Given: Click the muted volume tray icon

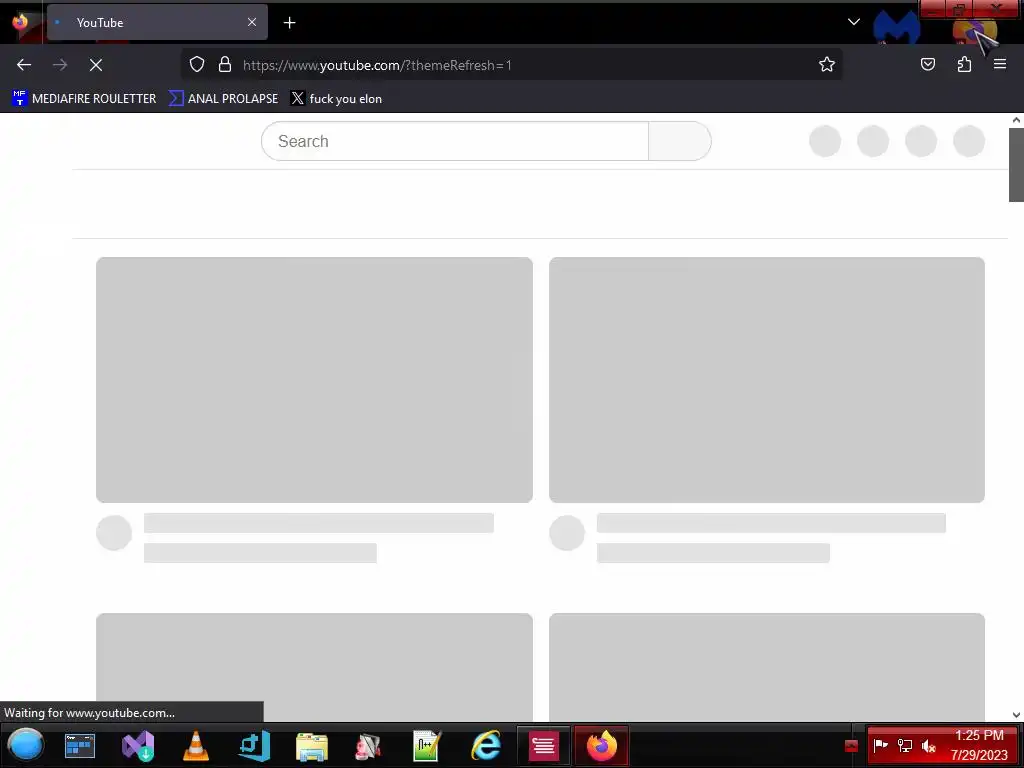Looking at the screenshot, I should [929, 745].
